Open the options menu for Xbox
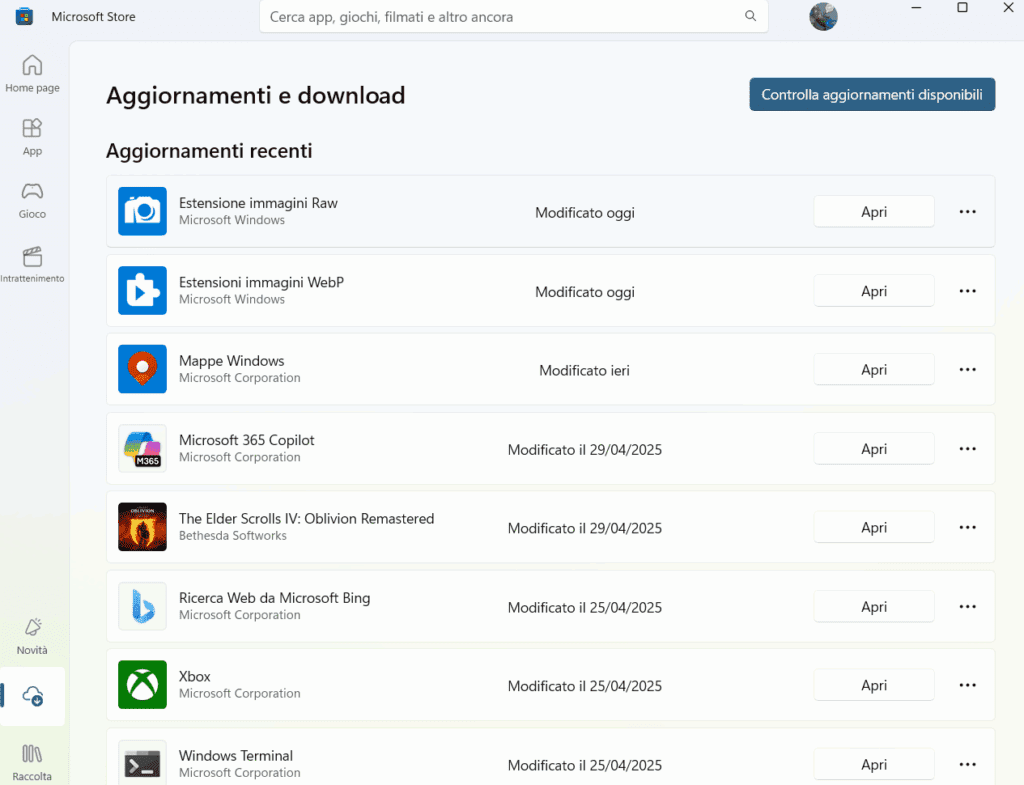This screenshot has height=785, width=1024. click(x=967, y=685)
